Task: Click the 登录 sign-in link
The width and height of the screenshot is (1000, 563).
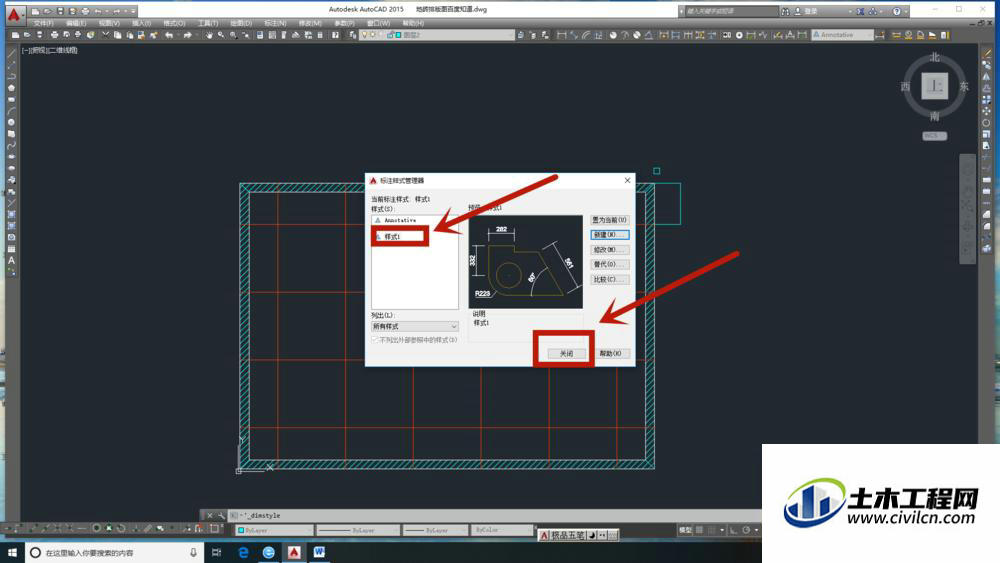Action: click(811, 11)
